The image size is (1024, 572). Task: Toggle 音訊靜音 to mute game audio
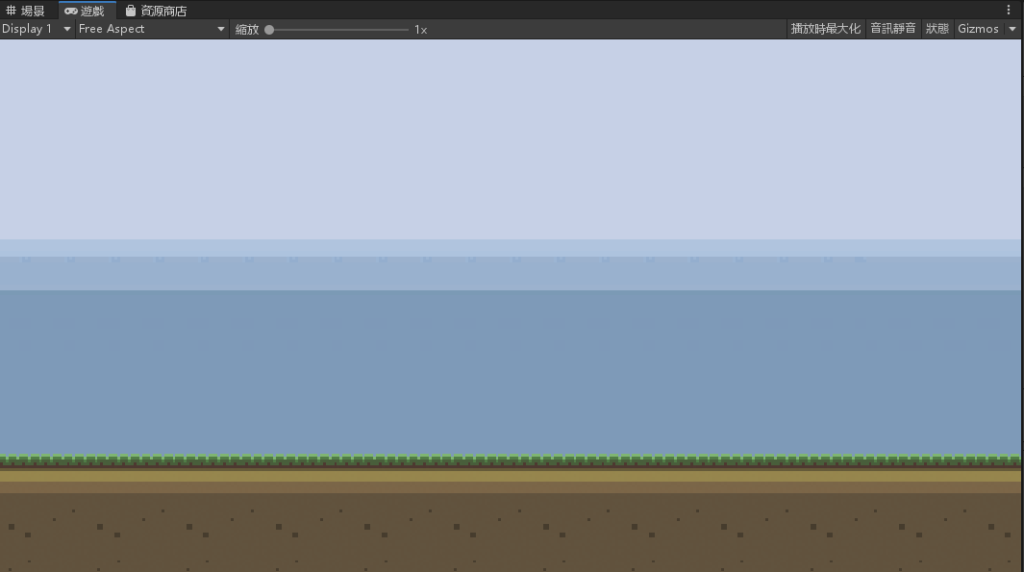coord(892,29)
